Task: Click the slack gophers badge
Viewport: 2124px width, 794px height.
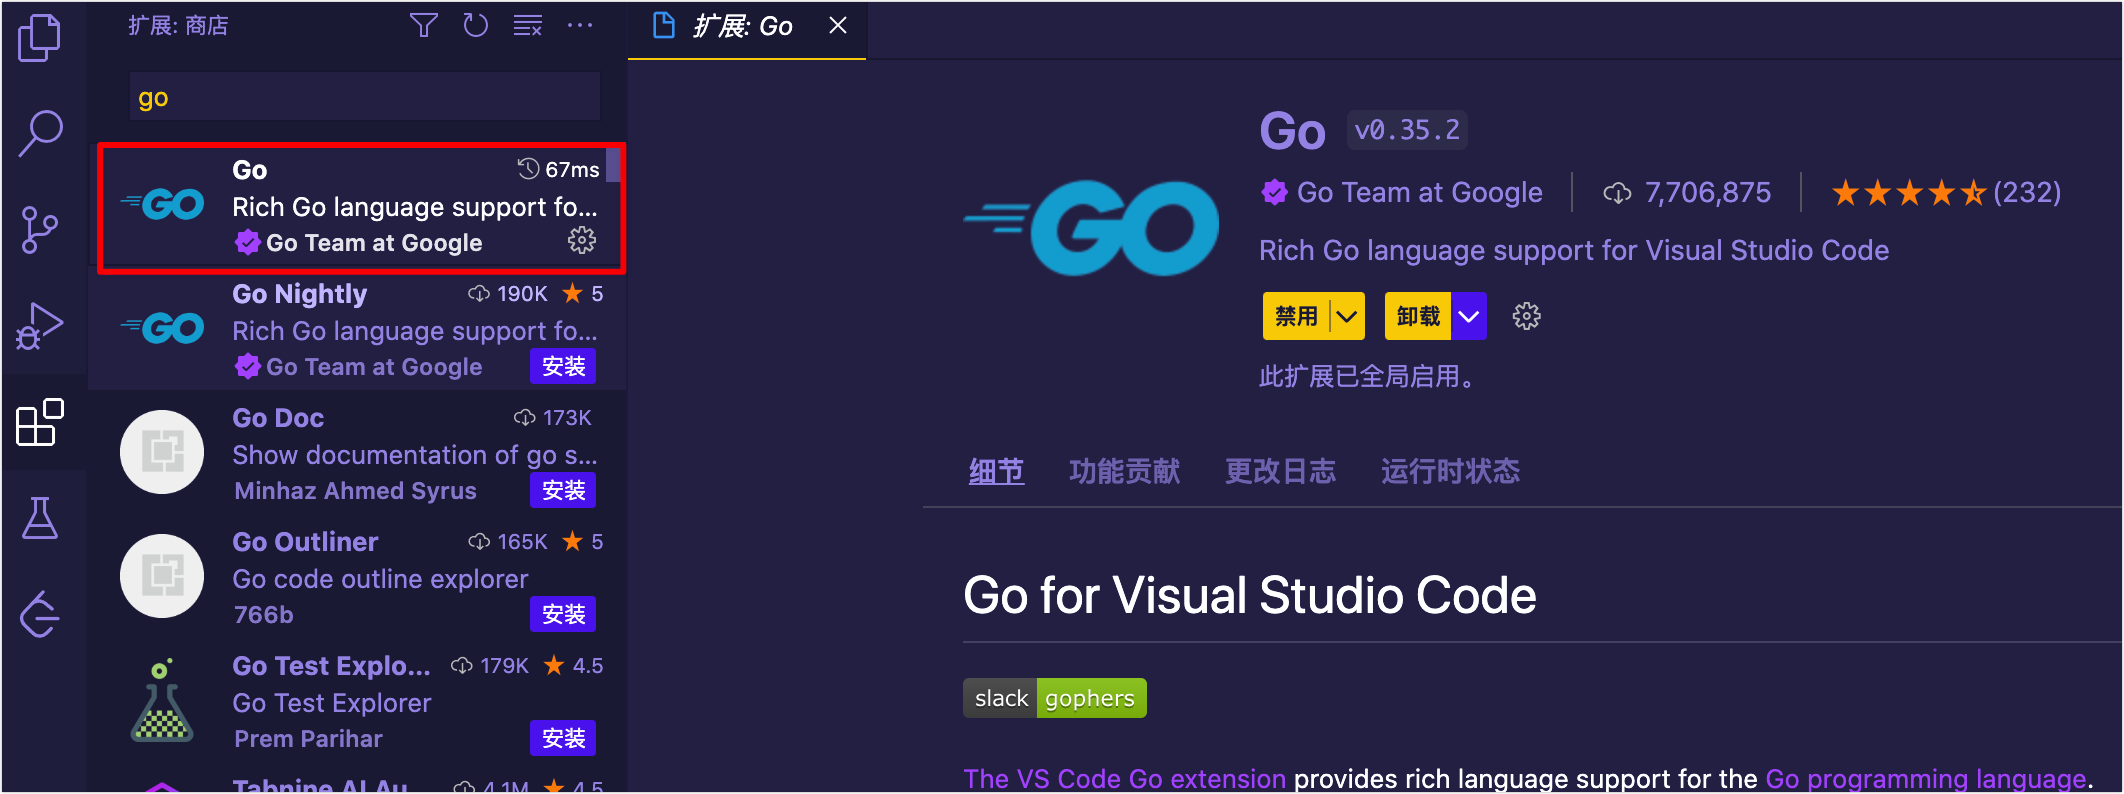Action: pos(1054,698)
